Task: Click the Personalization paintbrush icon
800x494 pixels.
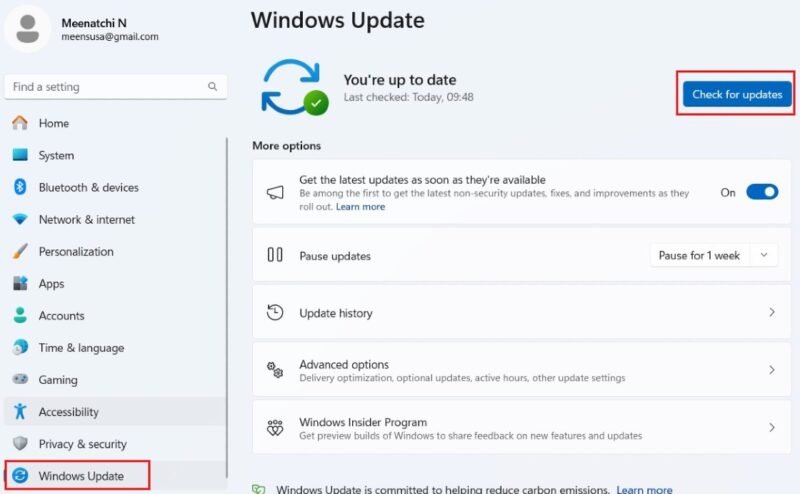Action: pos(20,251)
